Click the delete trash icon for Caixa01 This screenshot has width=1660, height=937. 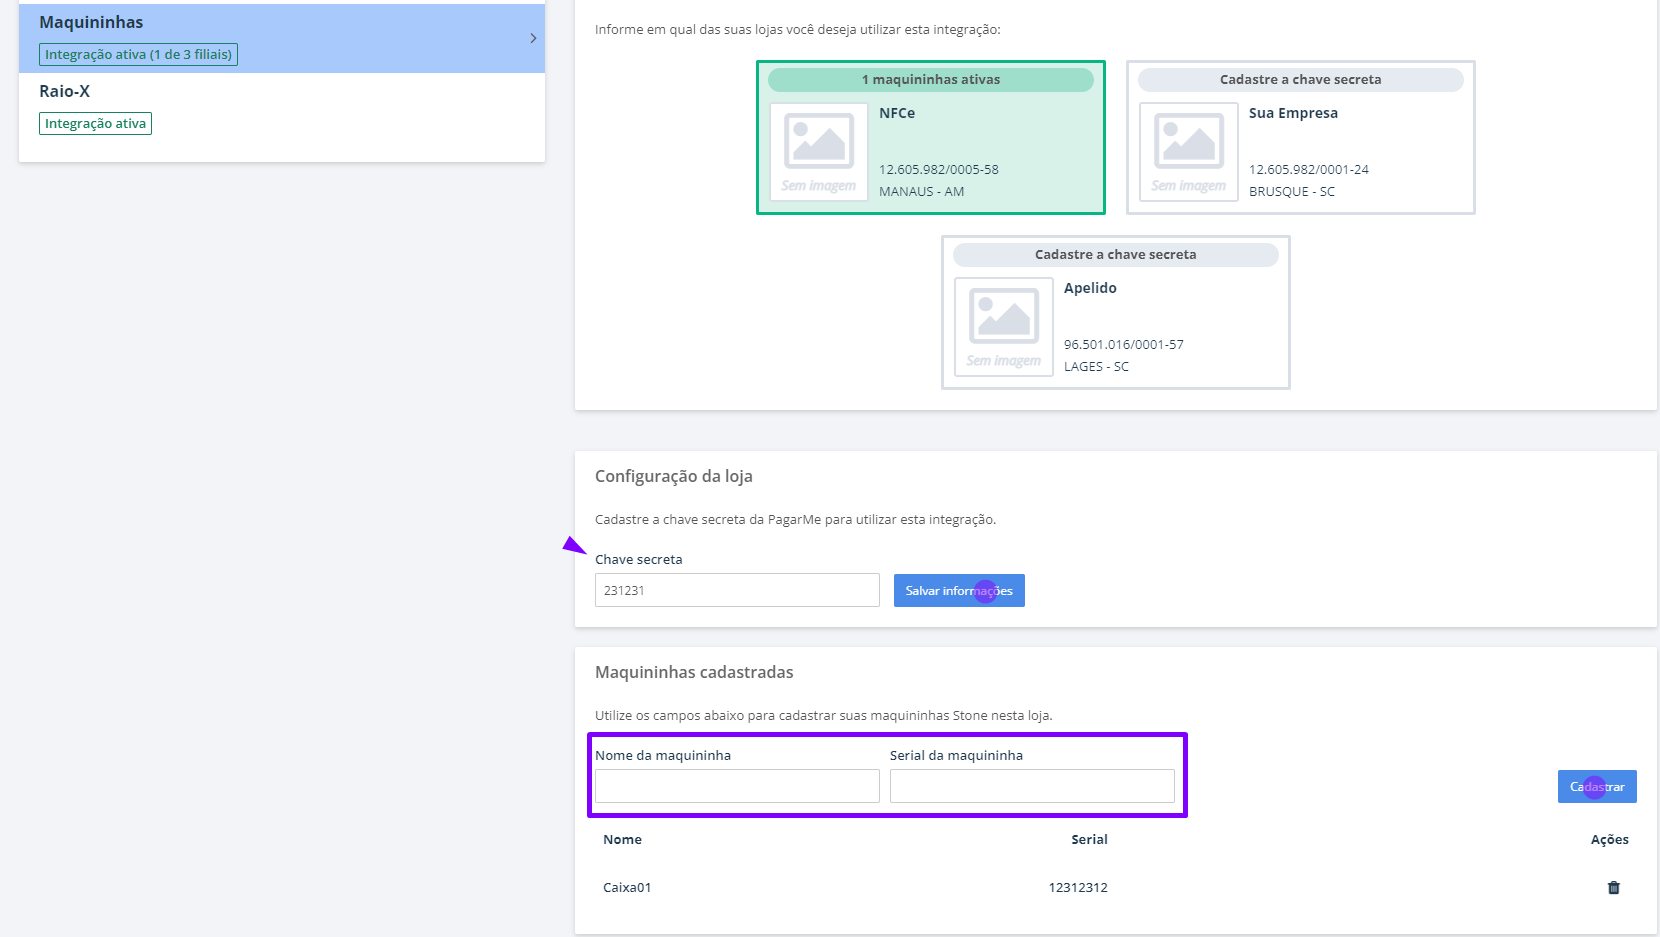point(1614,887)
